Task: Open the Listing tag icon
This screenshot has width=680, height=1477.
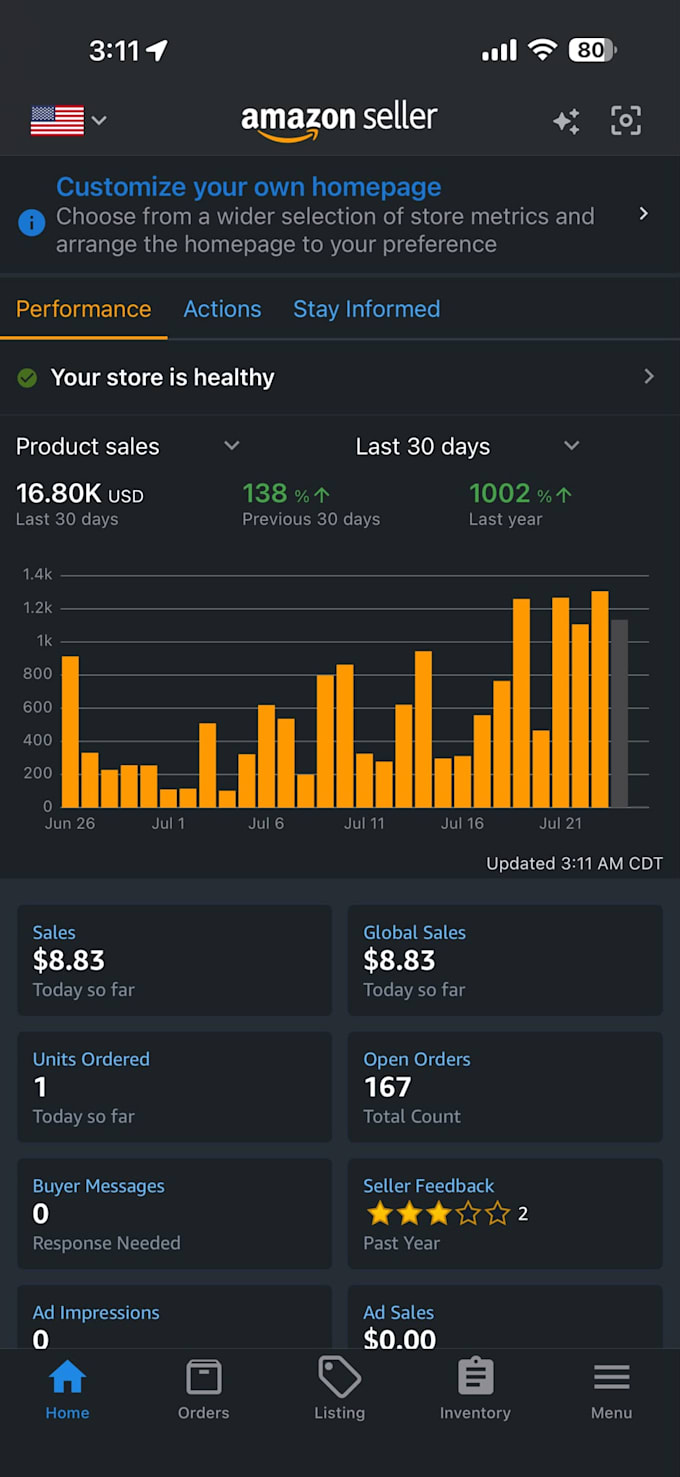Action: coord(339,1377)
